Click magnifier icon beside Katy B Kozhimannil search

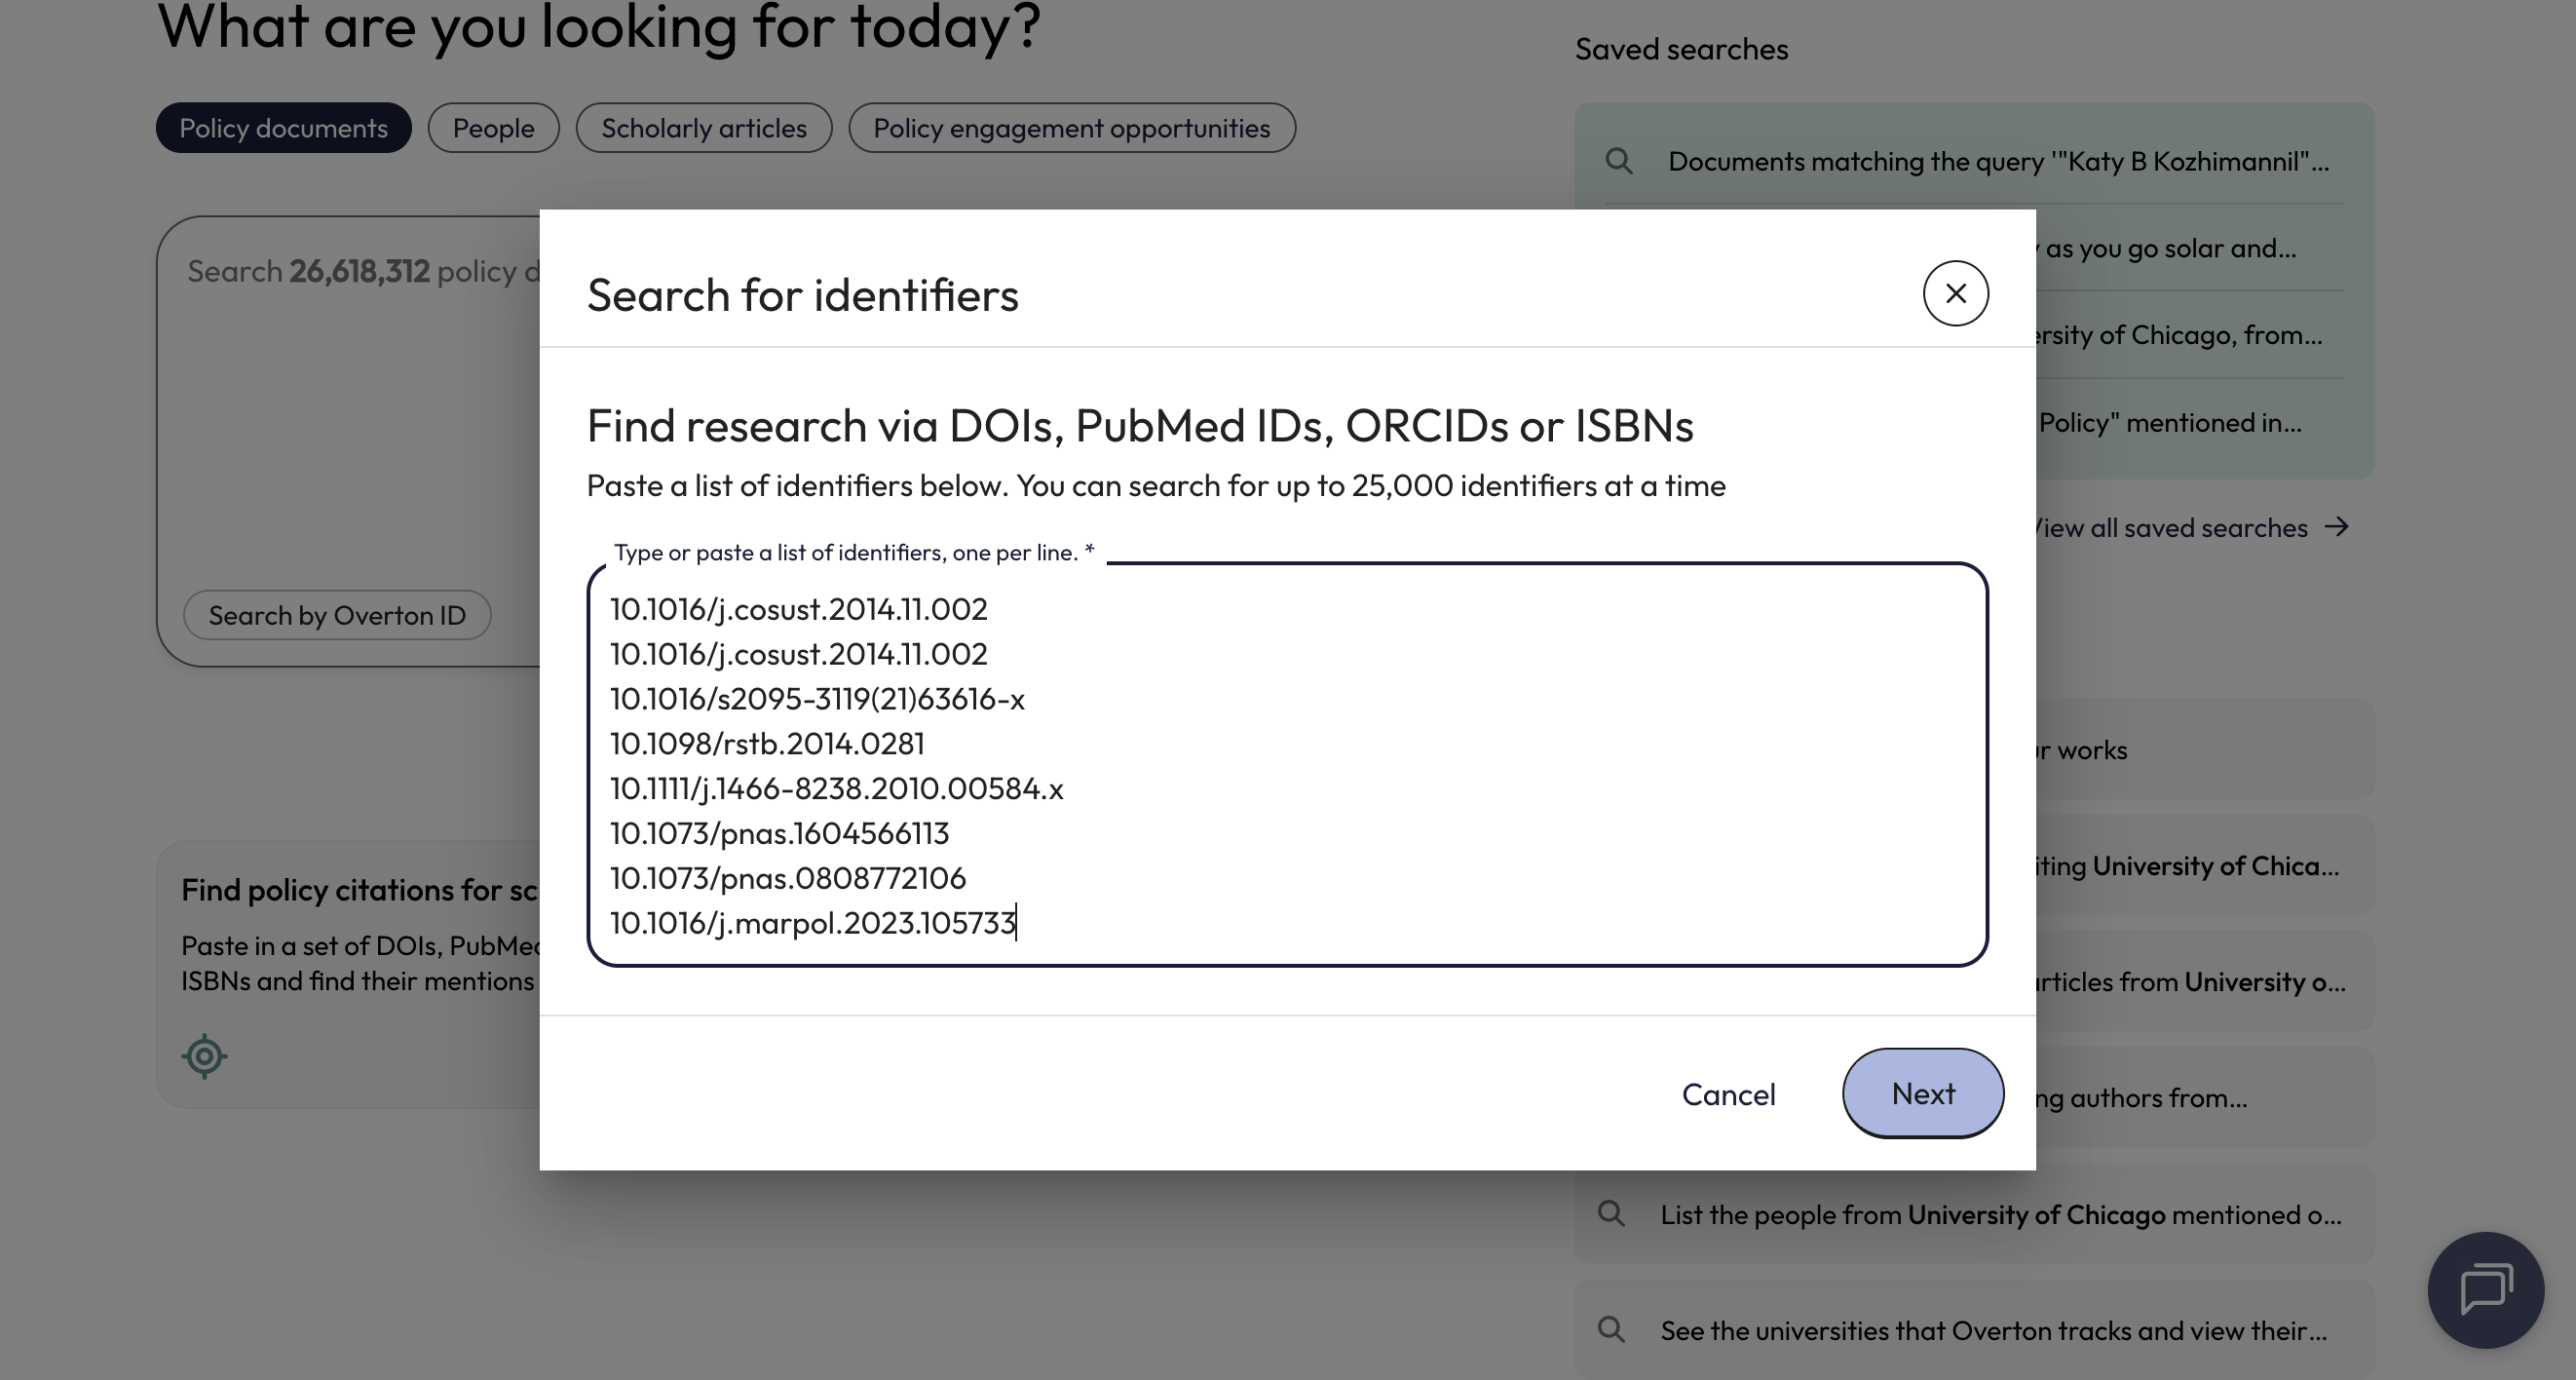(1618, 161)
